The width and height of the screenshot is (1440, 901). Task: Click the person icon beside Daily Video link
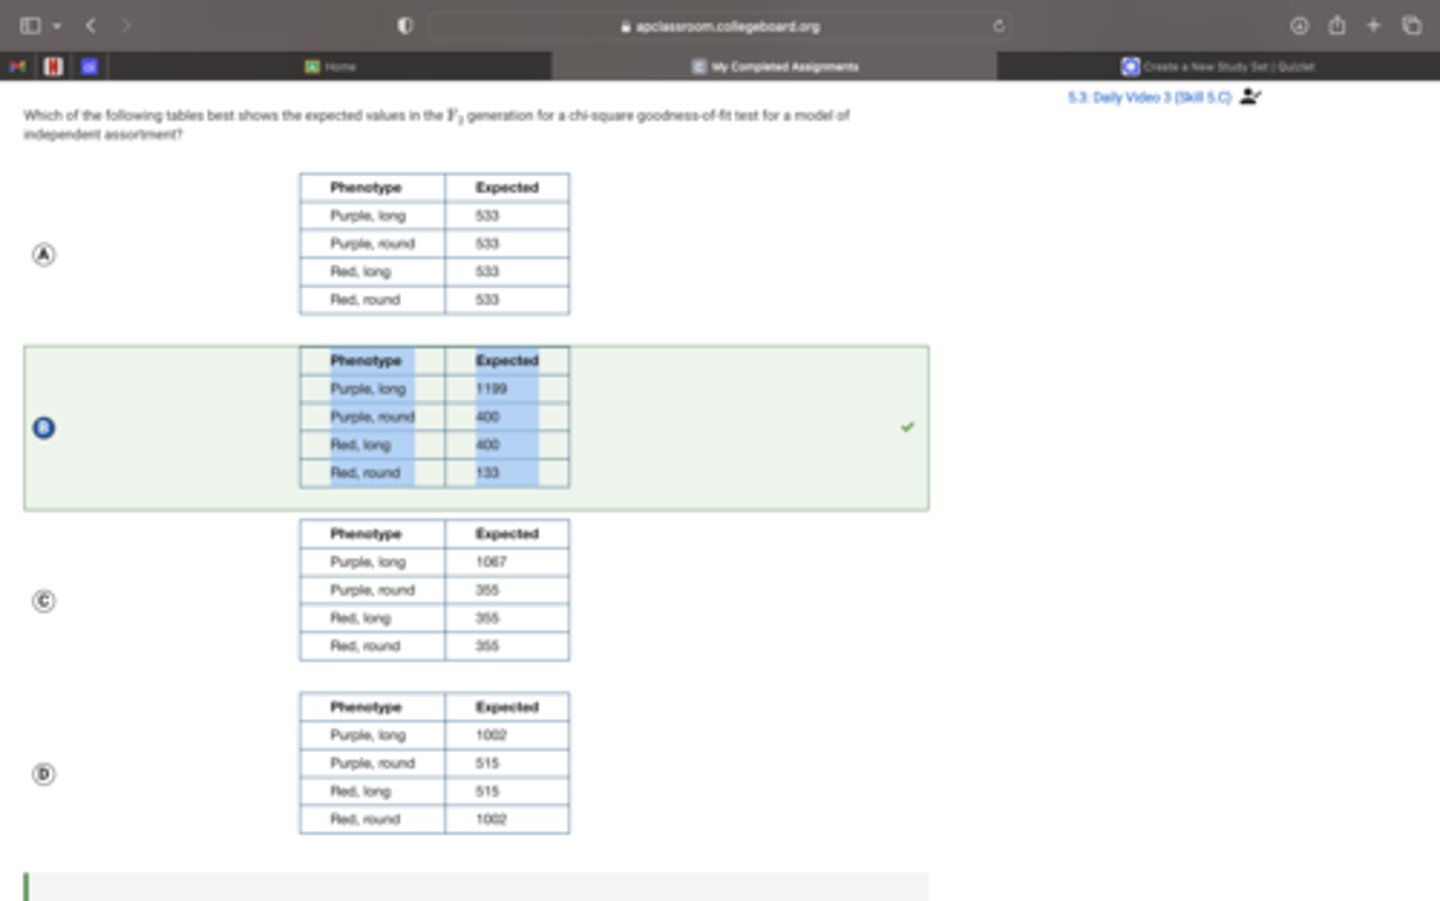(1250, 97)
